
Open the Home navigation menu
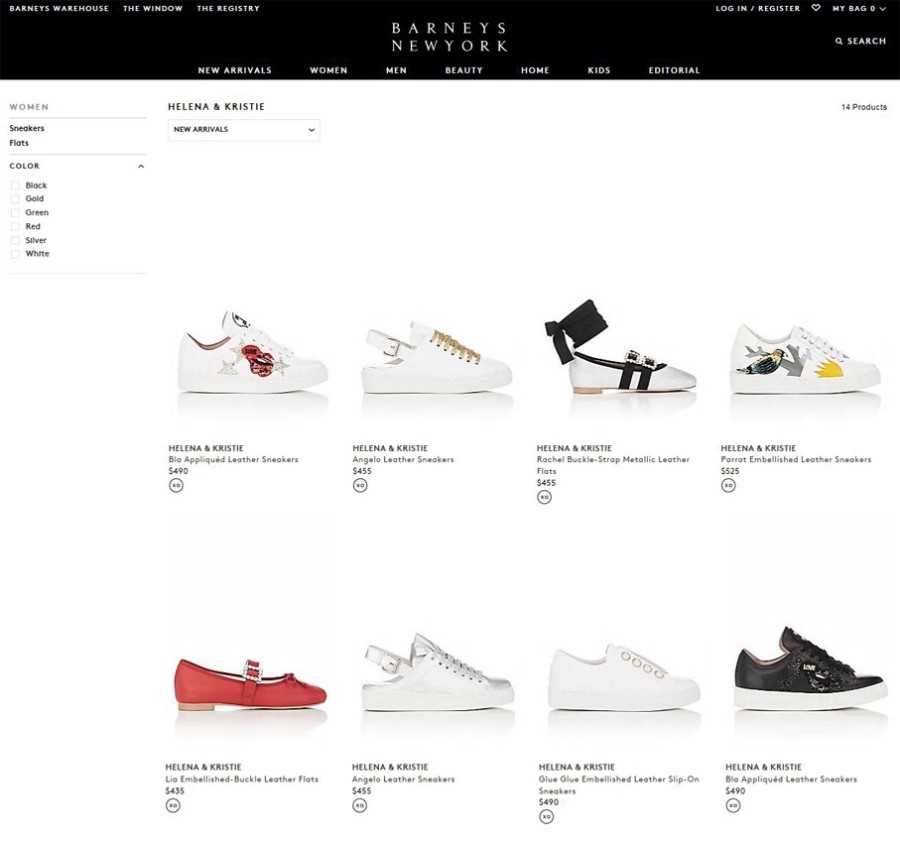(535, 70)
